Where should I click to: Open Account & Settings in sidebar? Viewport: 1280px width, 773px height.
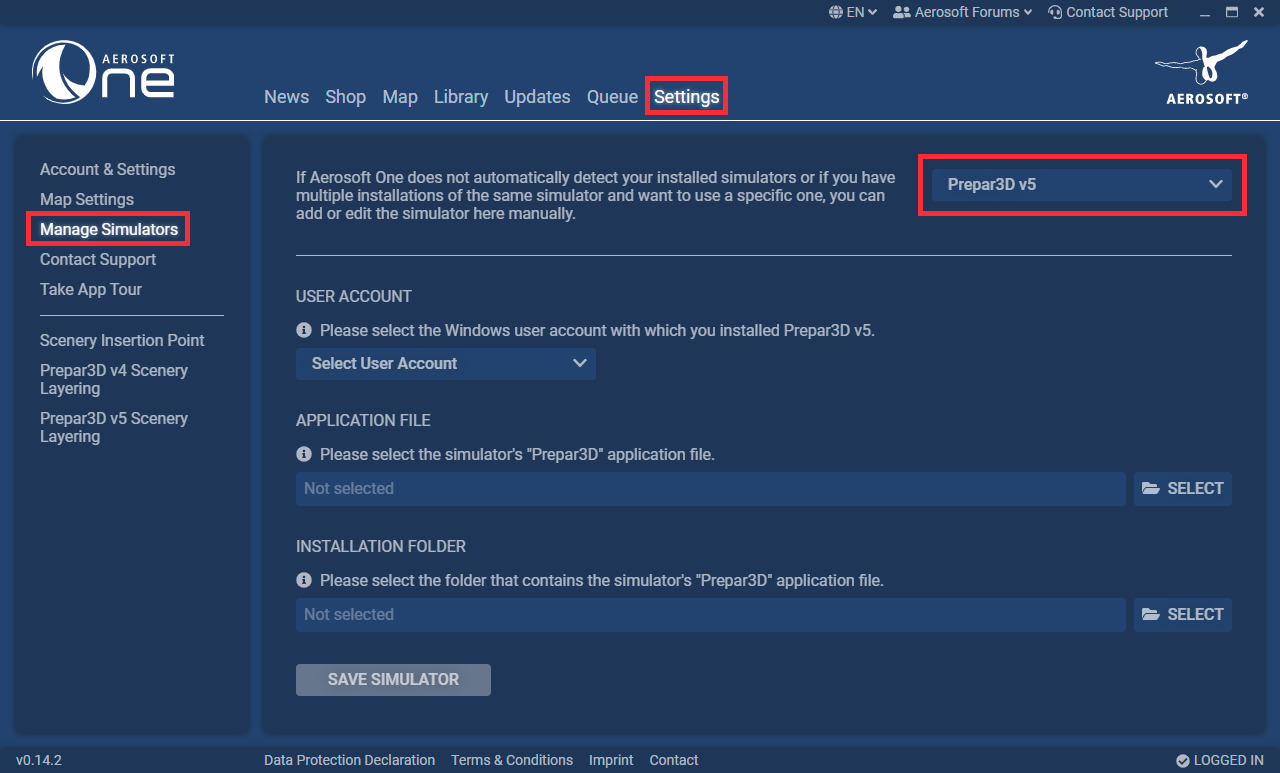(107, 169)
